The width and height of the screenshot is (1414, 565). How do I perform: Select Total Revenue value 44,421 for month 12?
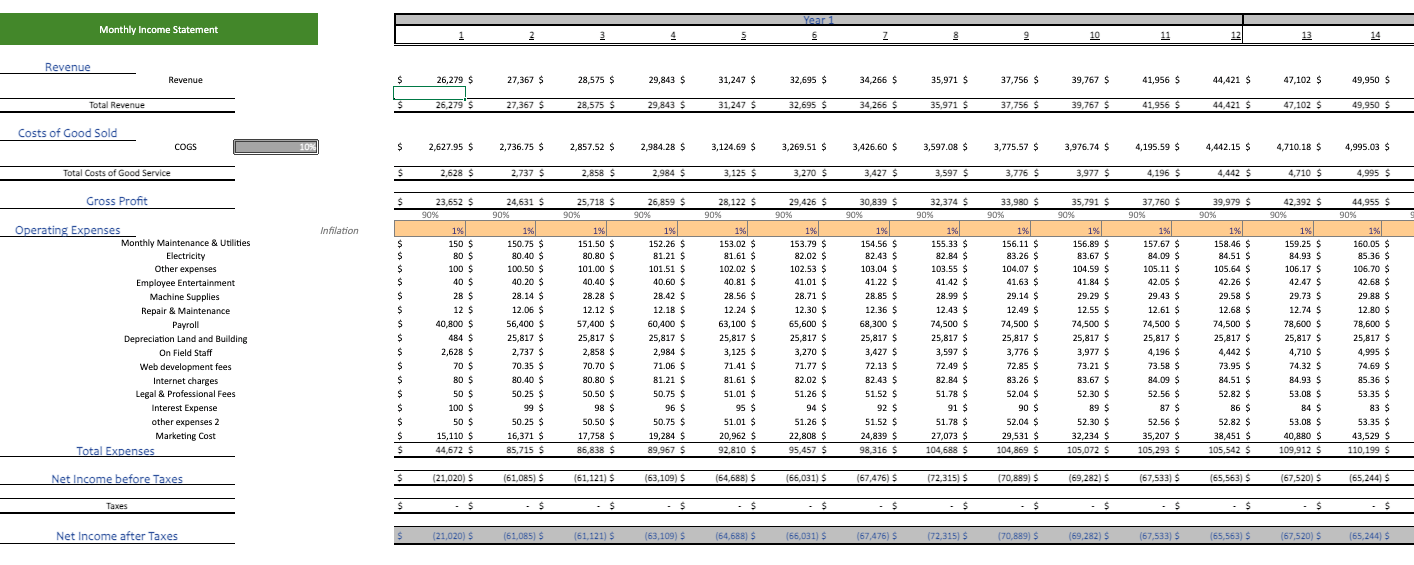tap(1227, 105)
